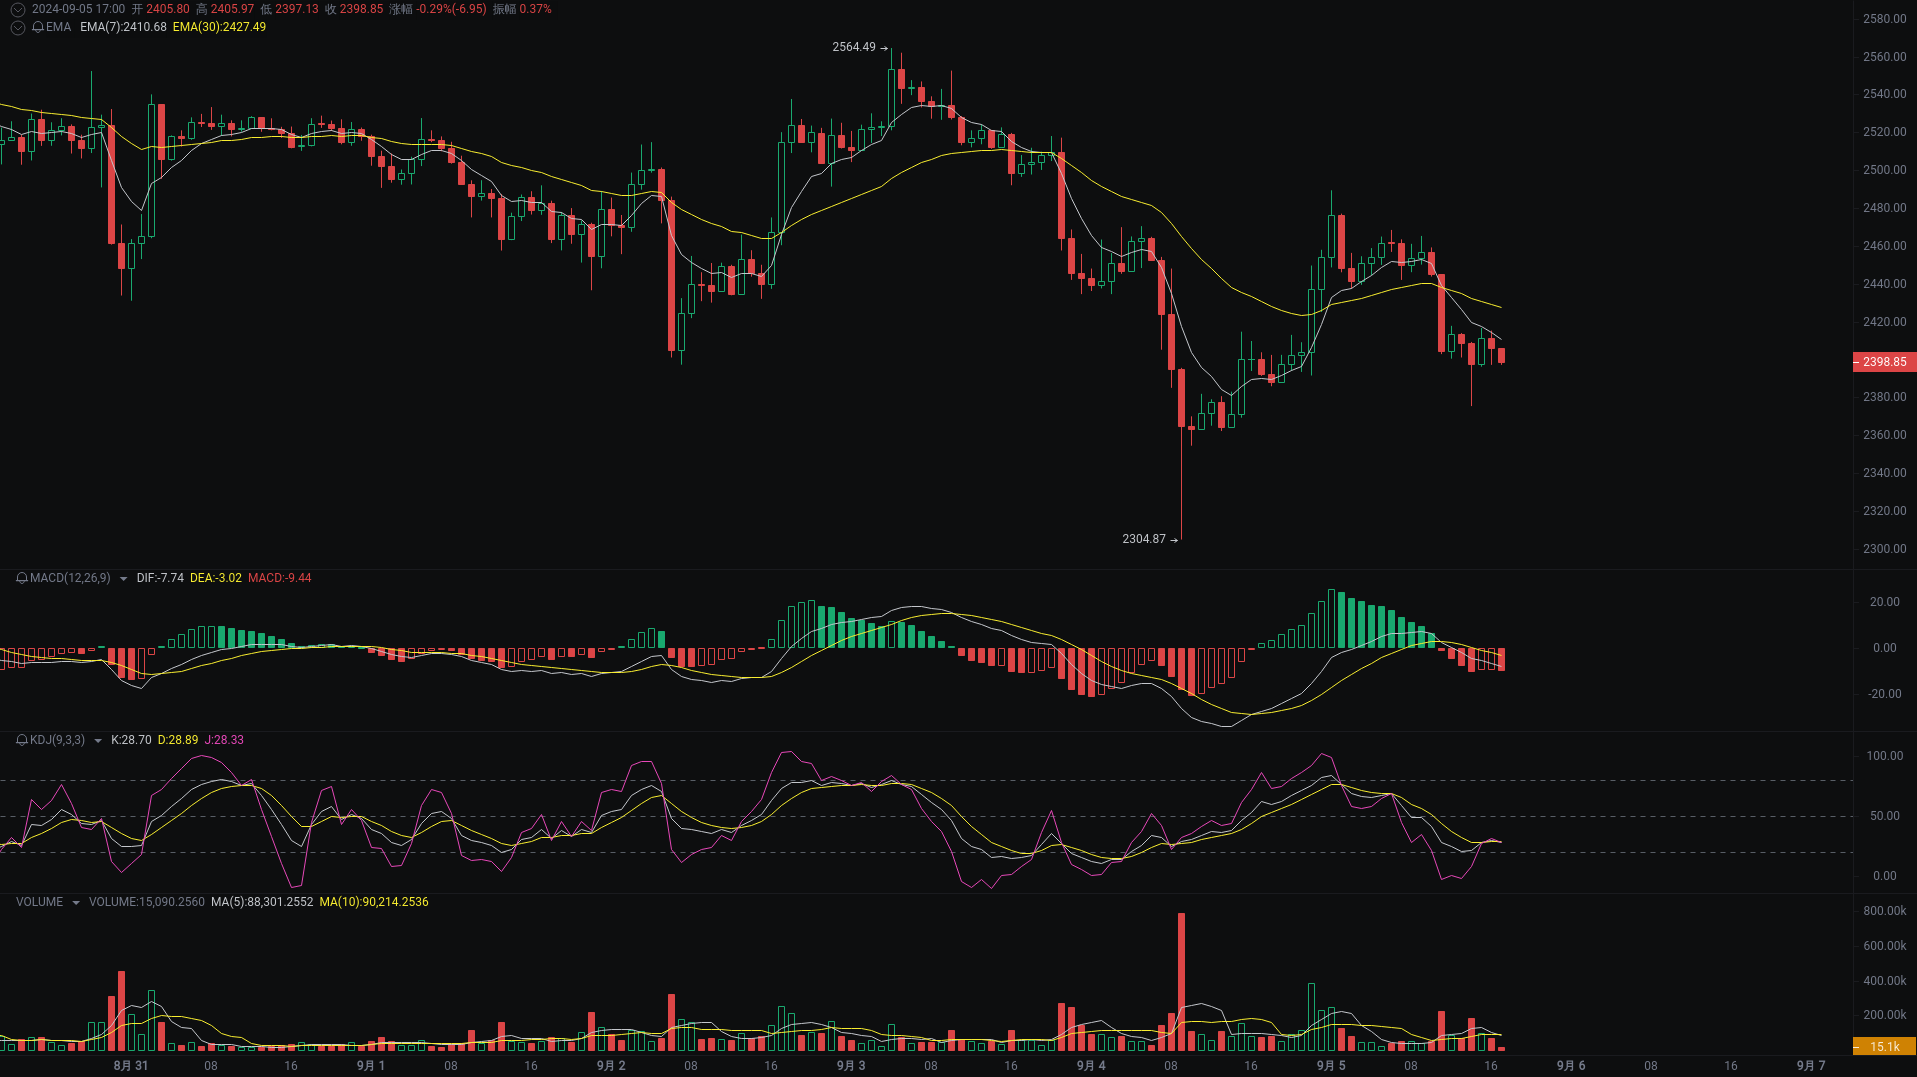The image size is (1917, 1077).
Task: Open the VOLUME indicator dropdown
Action: click(x=75, y=902)
